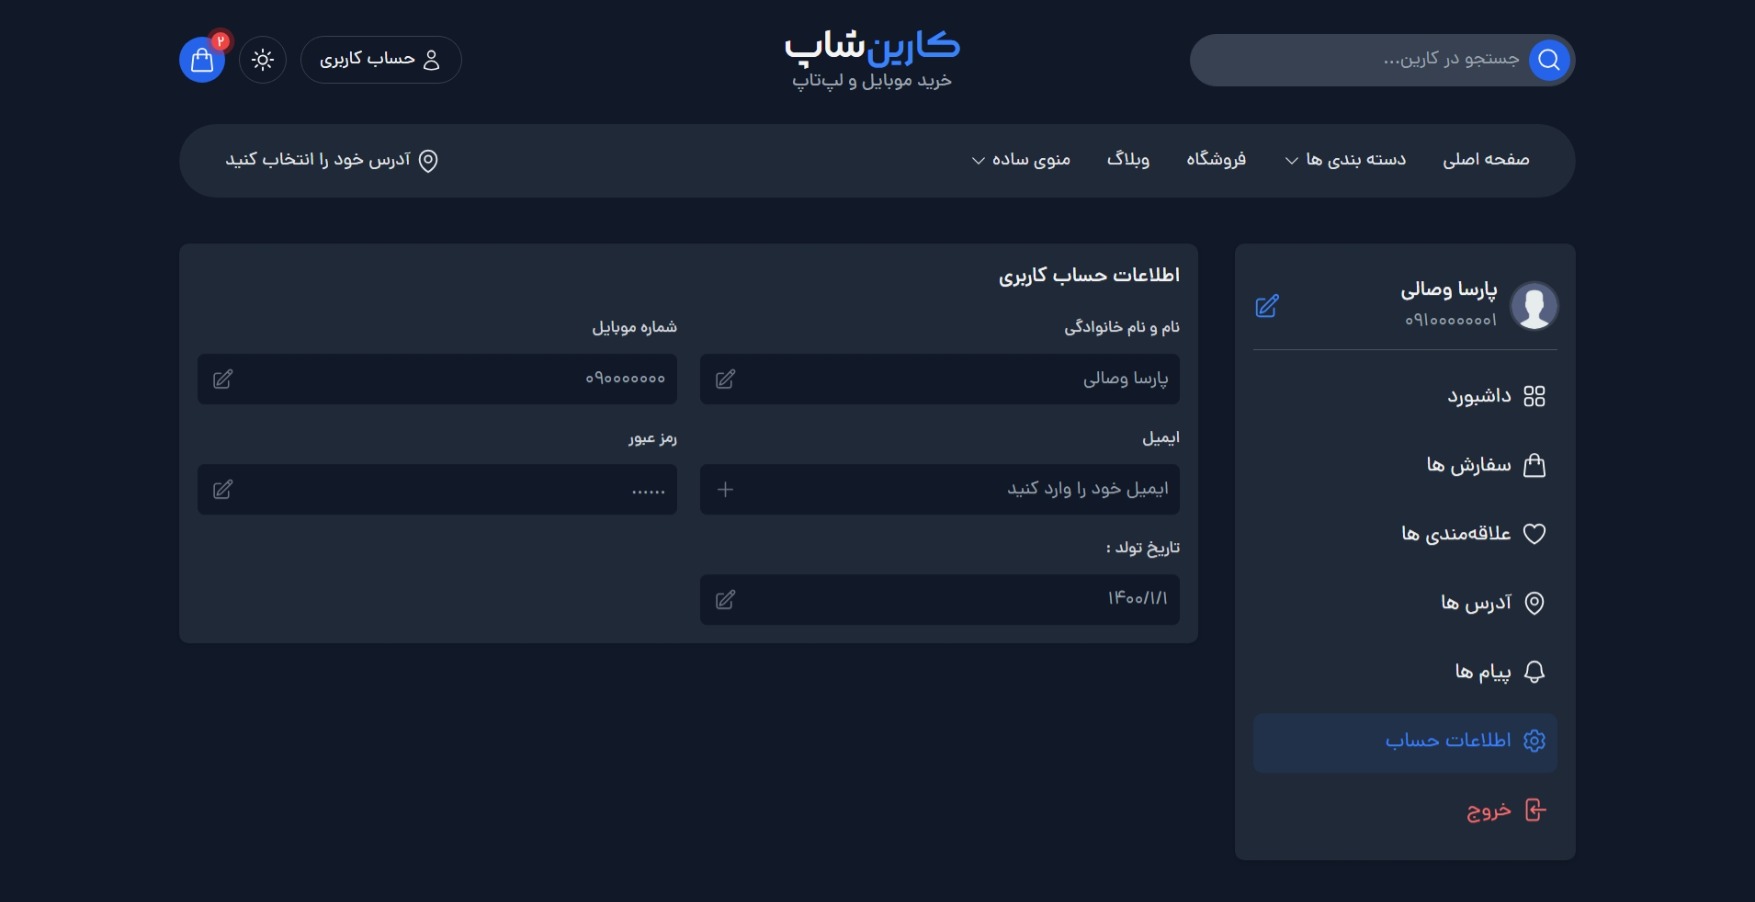The height and width of the screenshot is (902, 1755).
Task: Click plus icon to add ایمیل
Action: tap(726, 489)
